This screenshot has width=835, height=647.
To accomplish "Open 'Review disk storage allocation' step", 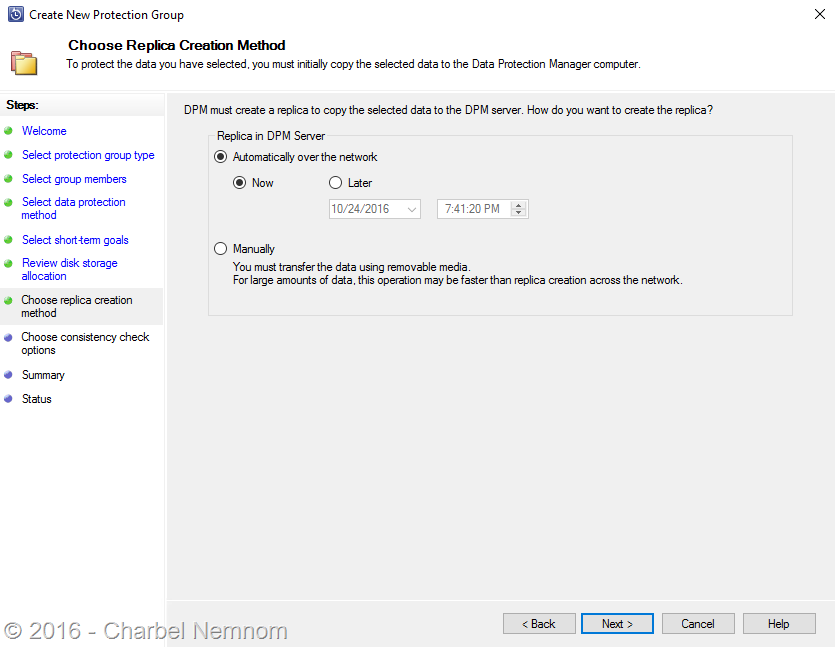I will pyautogui.click(x=70, y=269).
